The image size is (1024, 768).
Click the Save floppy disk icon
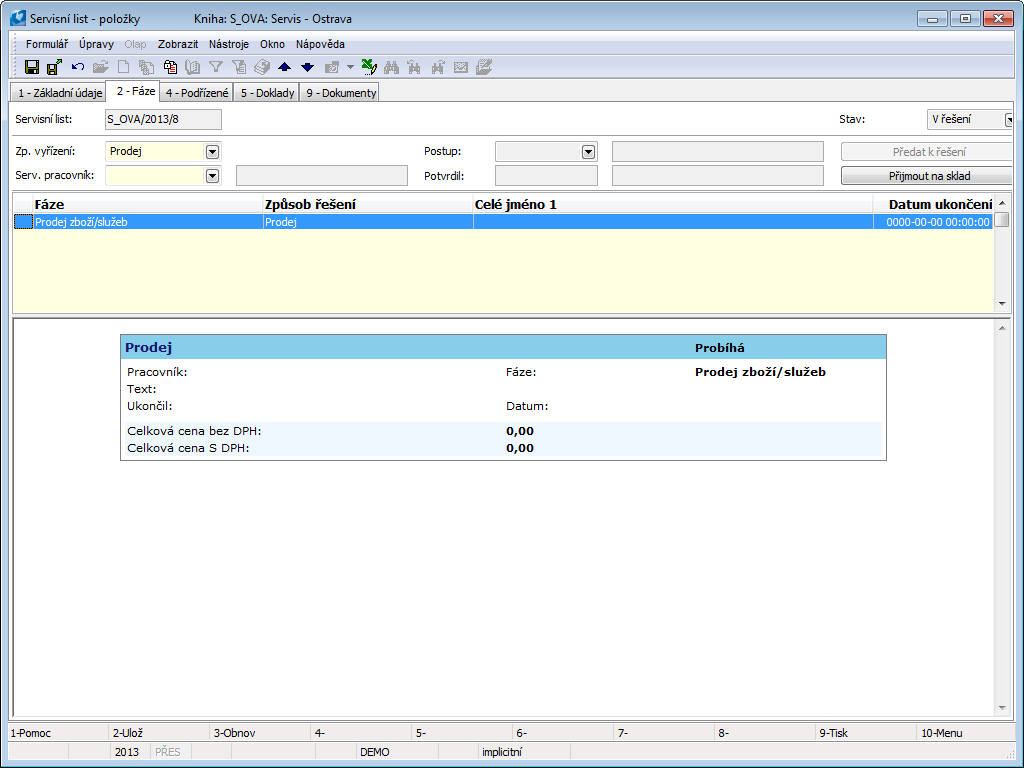32,67
